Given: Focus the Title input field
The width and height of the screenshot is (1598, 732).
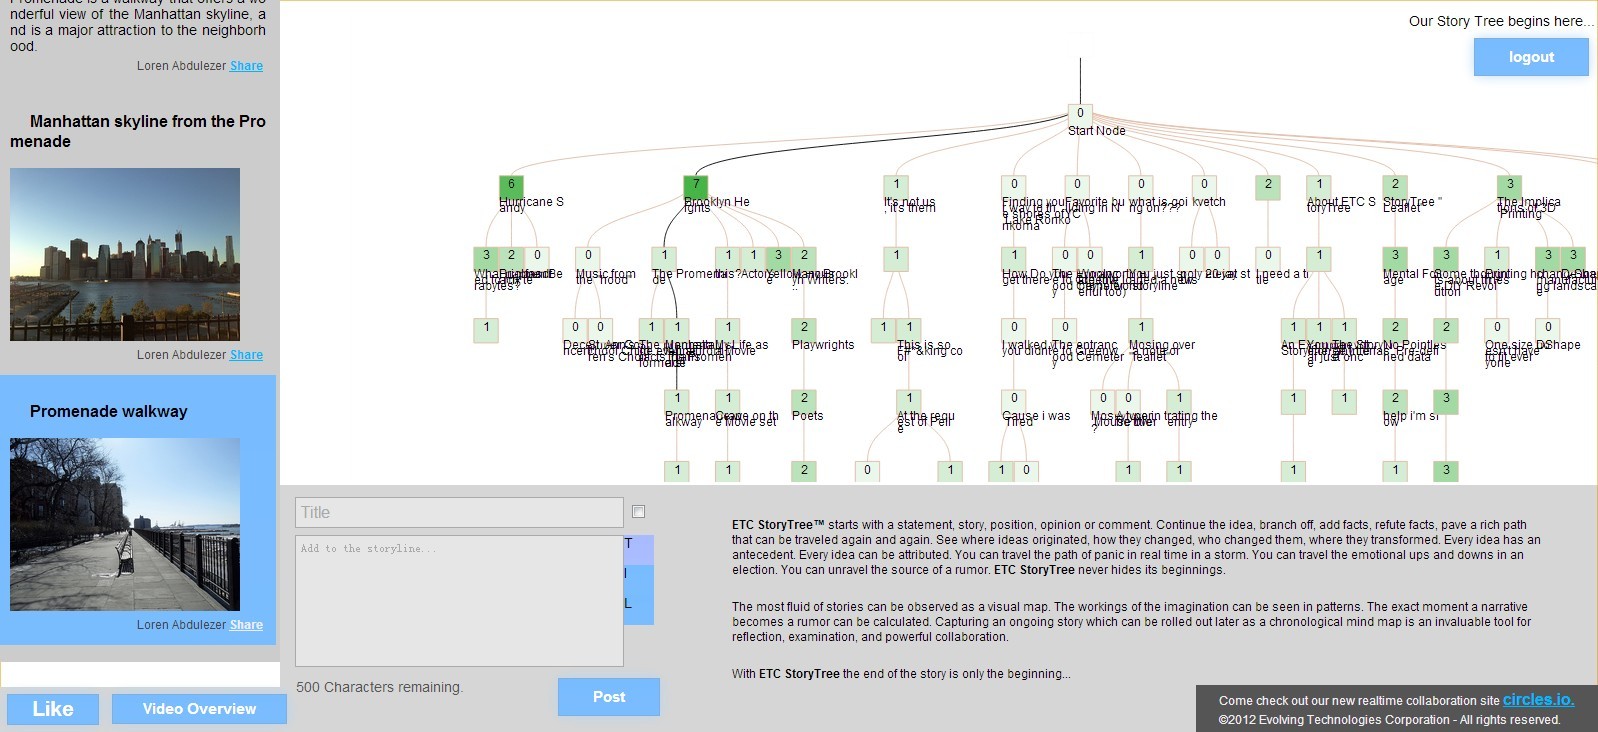Looking at the screenshot, I should (459, 512).
